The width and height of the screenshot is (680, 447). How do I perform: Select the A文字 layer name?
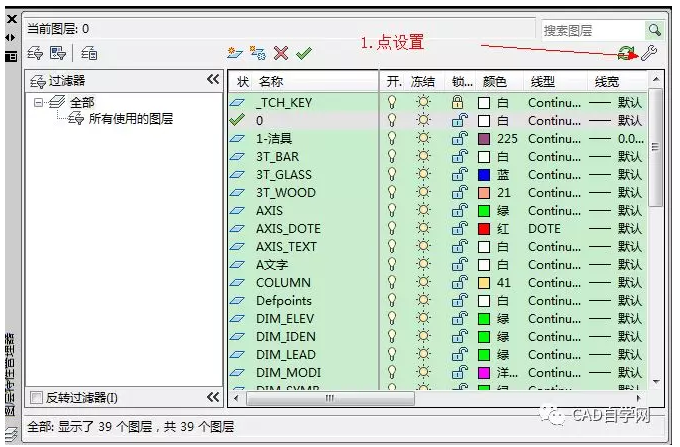(272, 264)
